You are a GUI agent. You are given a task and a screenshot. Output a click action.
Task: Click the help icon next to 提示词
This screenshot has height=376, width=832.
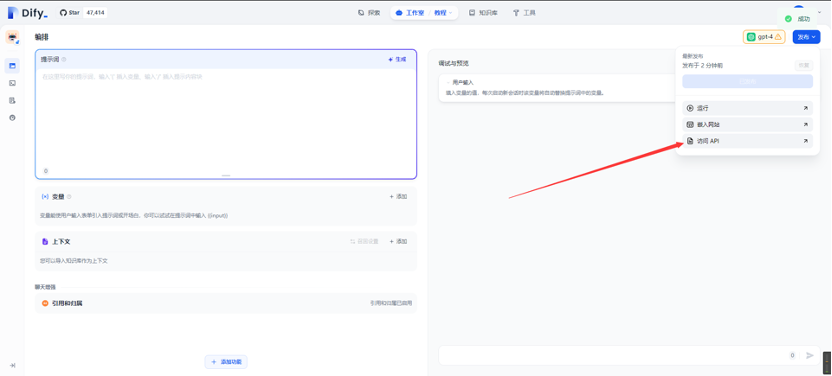click(x=64, y=59)
